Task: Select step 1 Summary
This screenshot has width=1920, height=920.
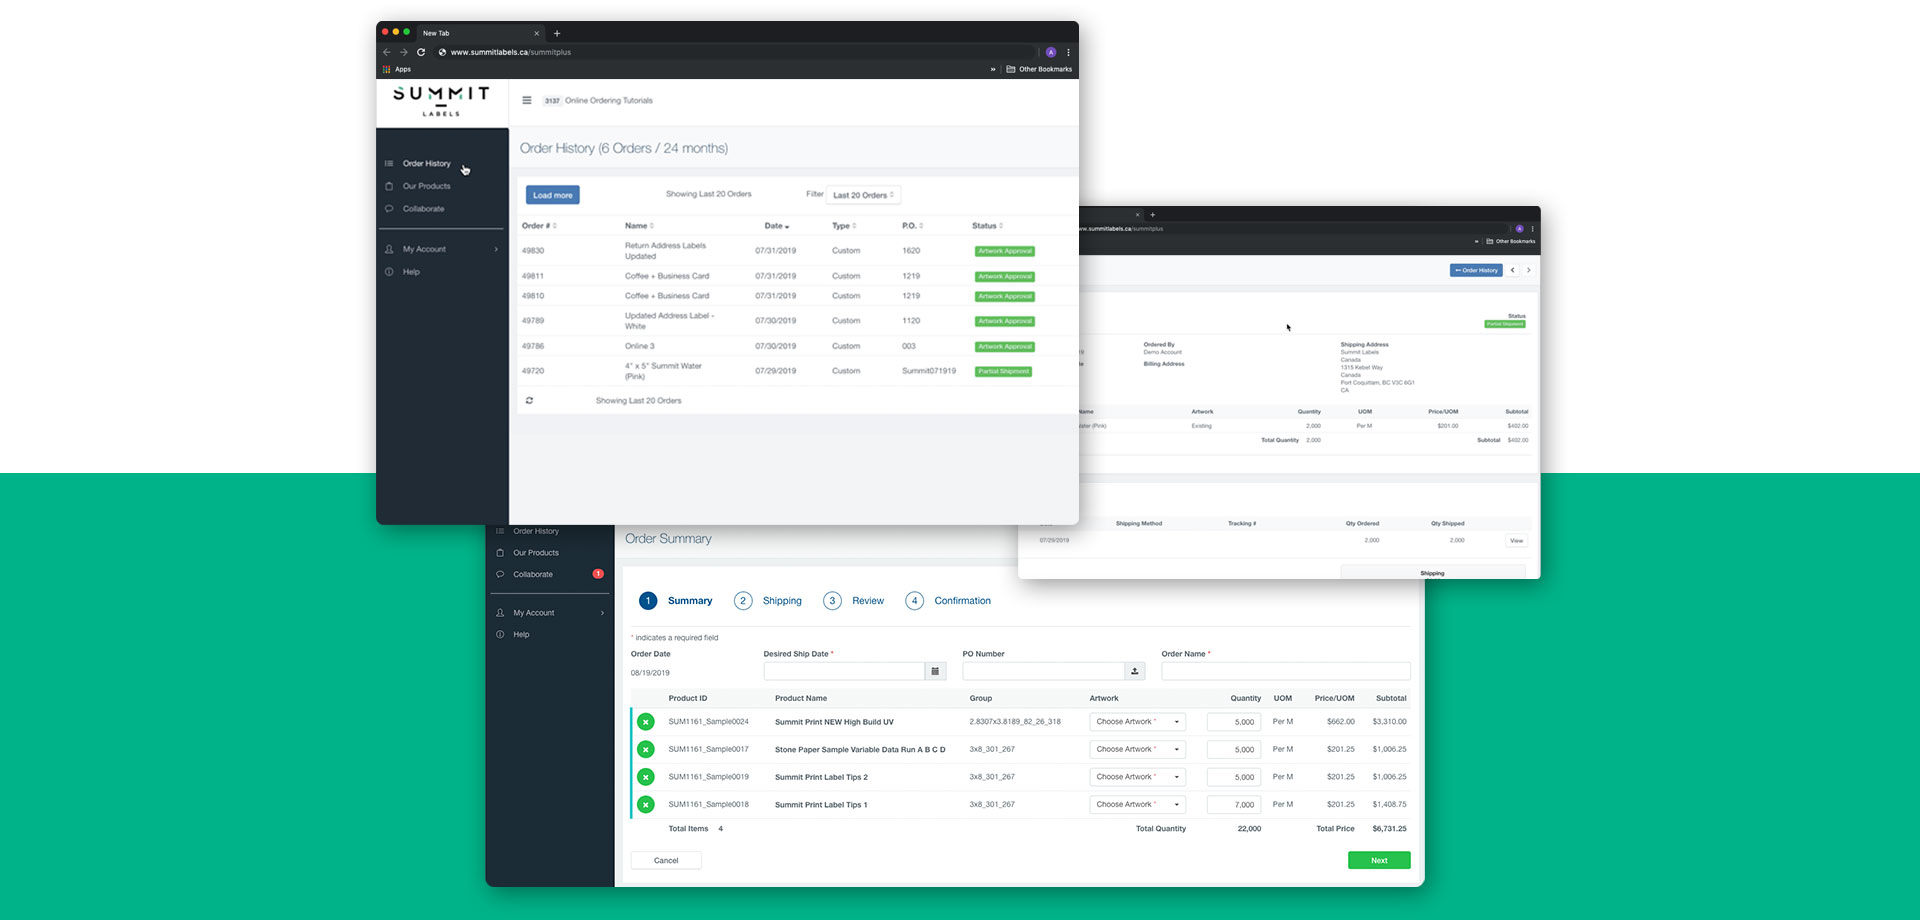Action: pos(676,601)
